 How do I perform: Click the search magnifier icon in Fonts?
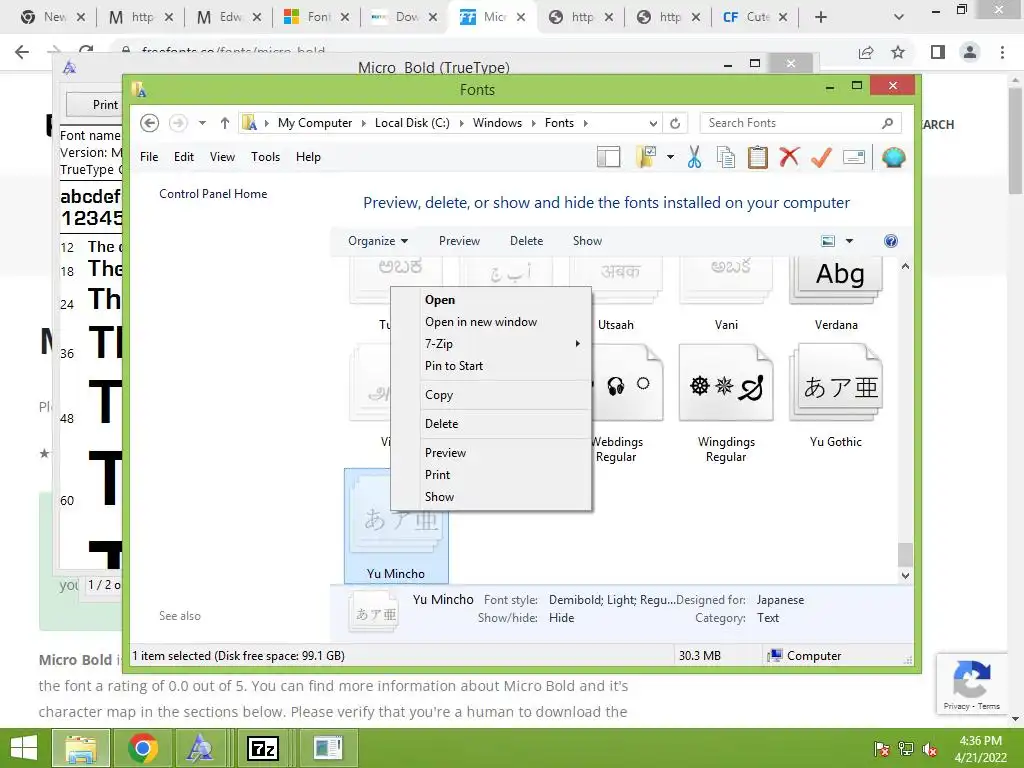(x=887, y=123)
